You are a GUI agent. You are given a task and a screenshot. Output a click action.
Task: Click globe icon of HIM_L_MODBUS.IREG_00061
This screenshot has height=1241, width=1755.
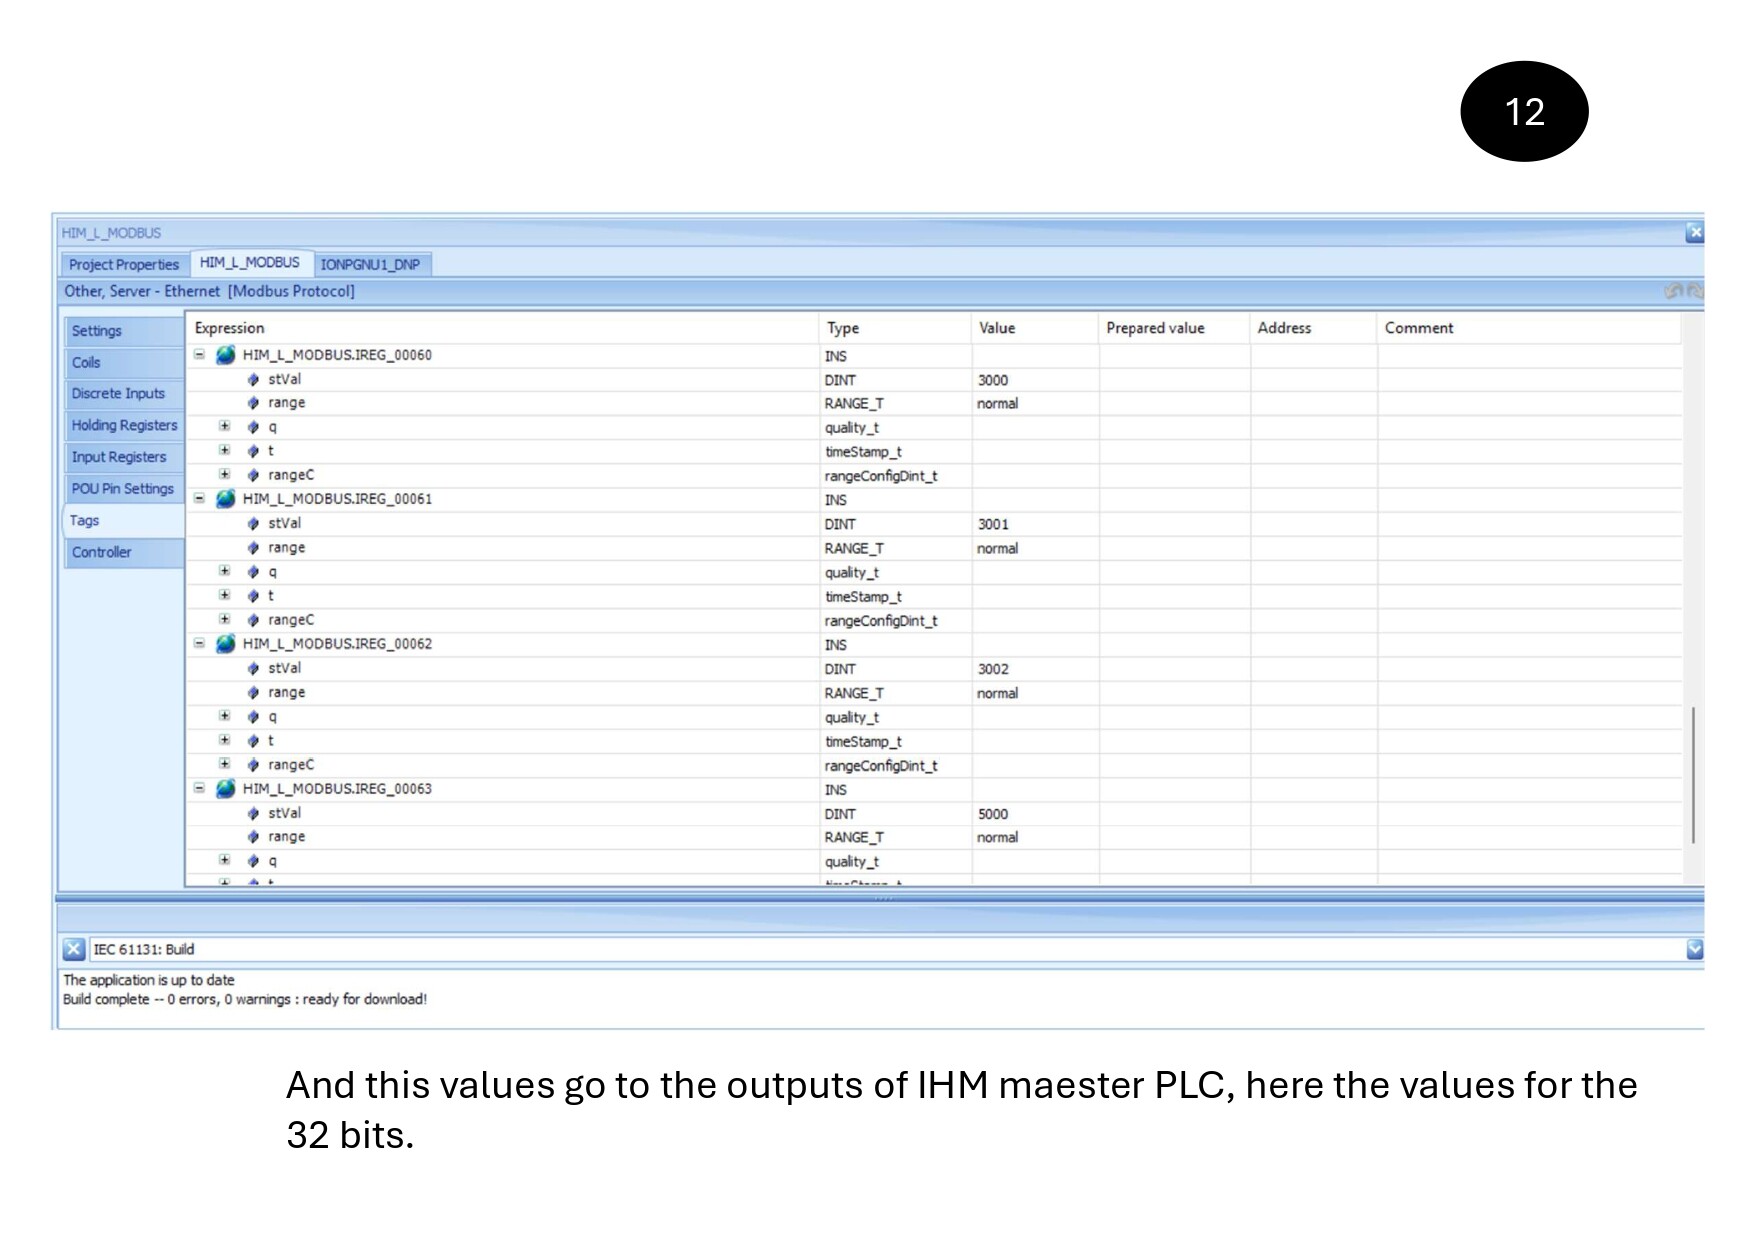pyautogui.click(x=226, y=499)
